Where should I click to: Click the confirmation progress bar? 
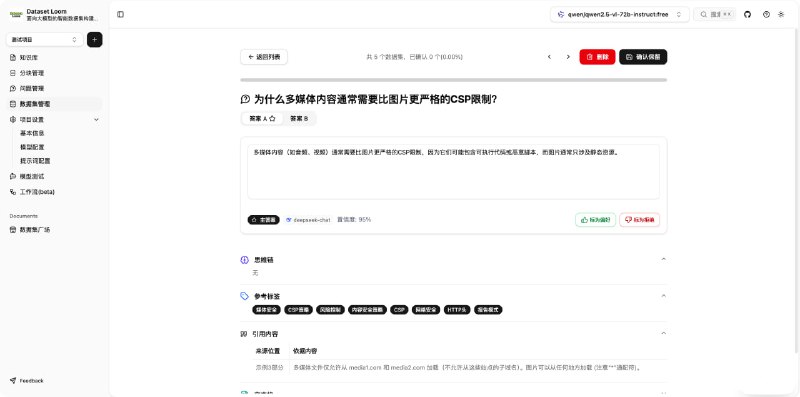point(454,80)
